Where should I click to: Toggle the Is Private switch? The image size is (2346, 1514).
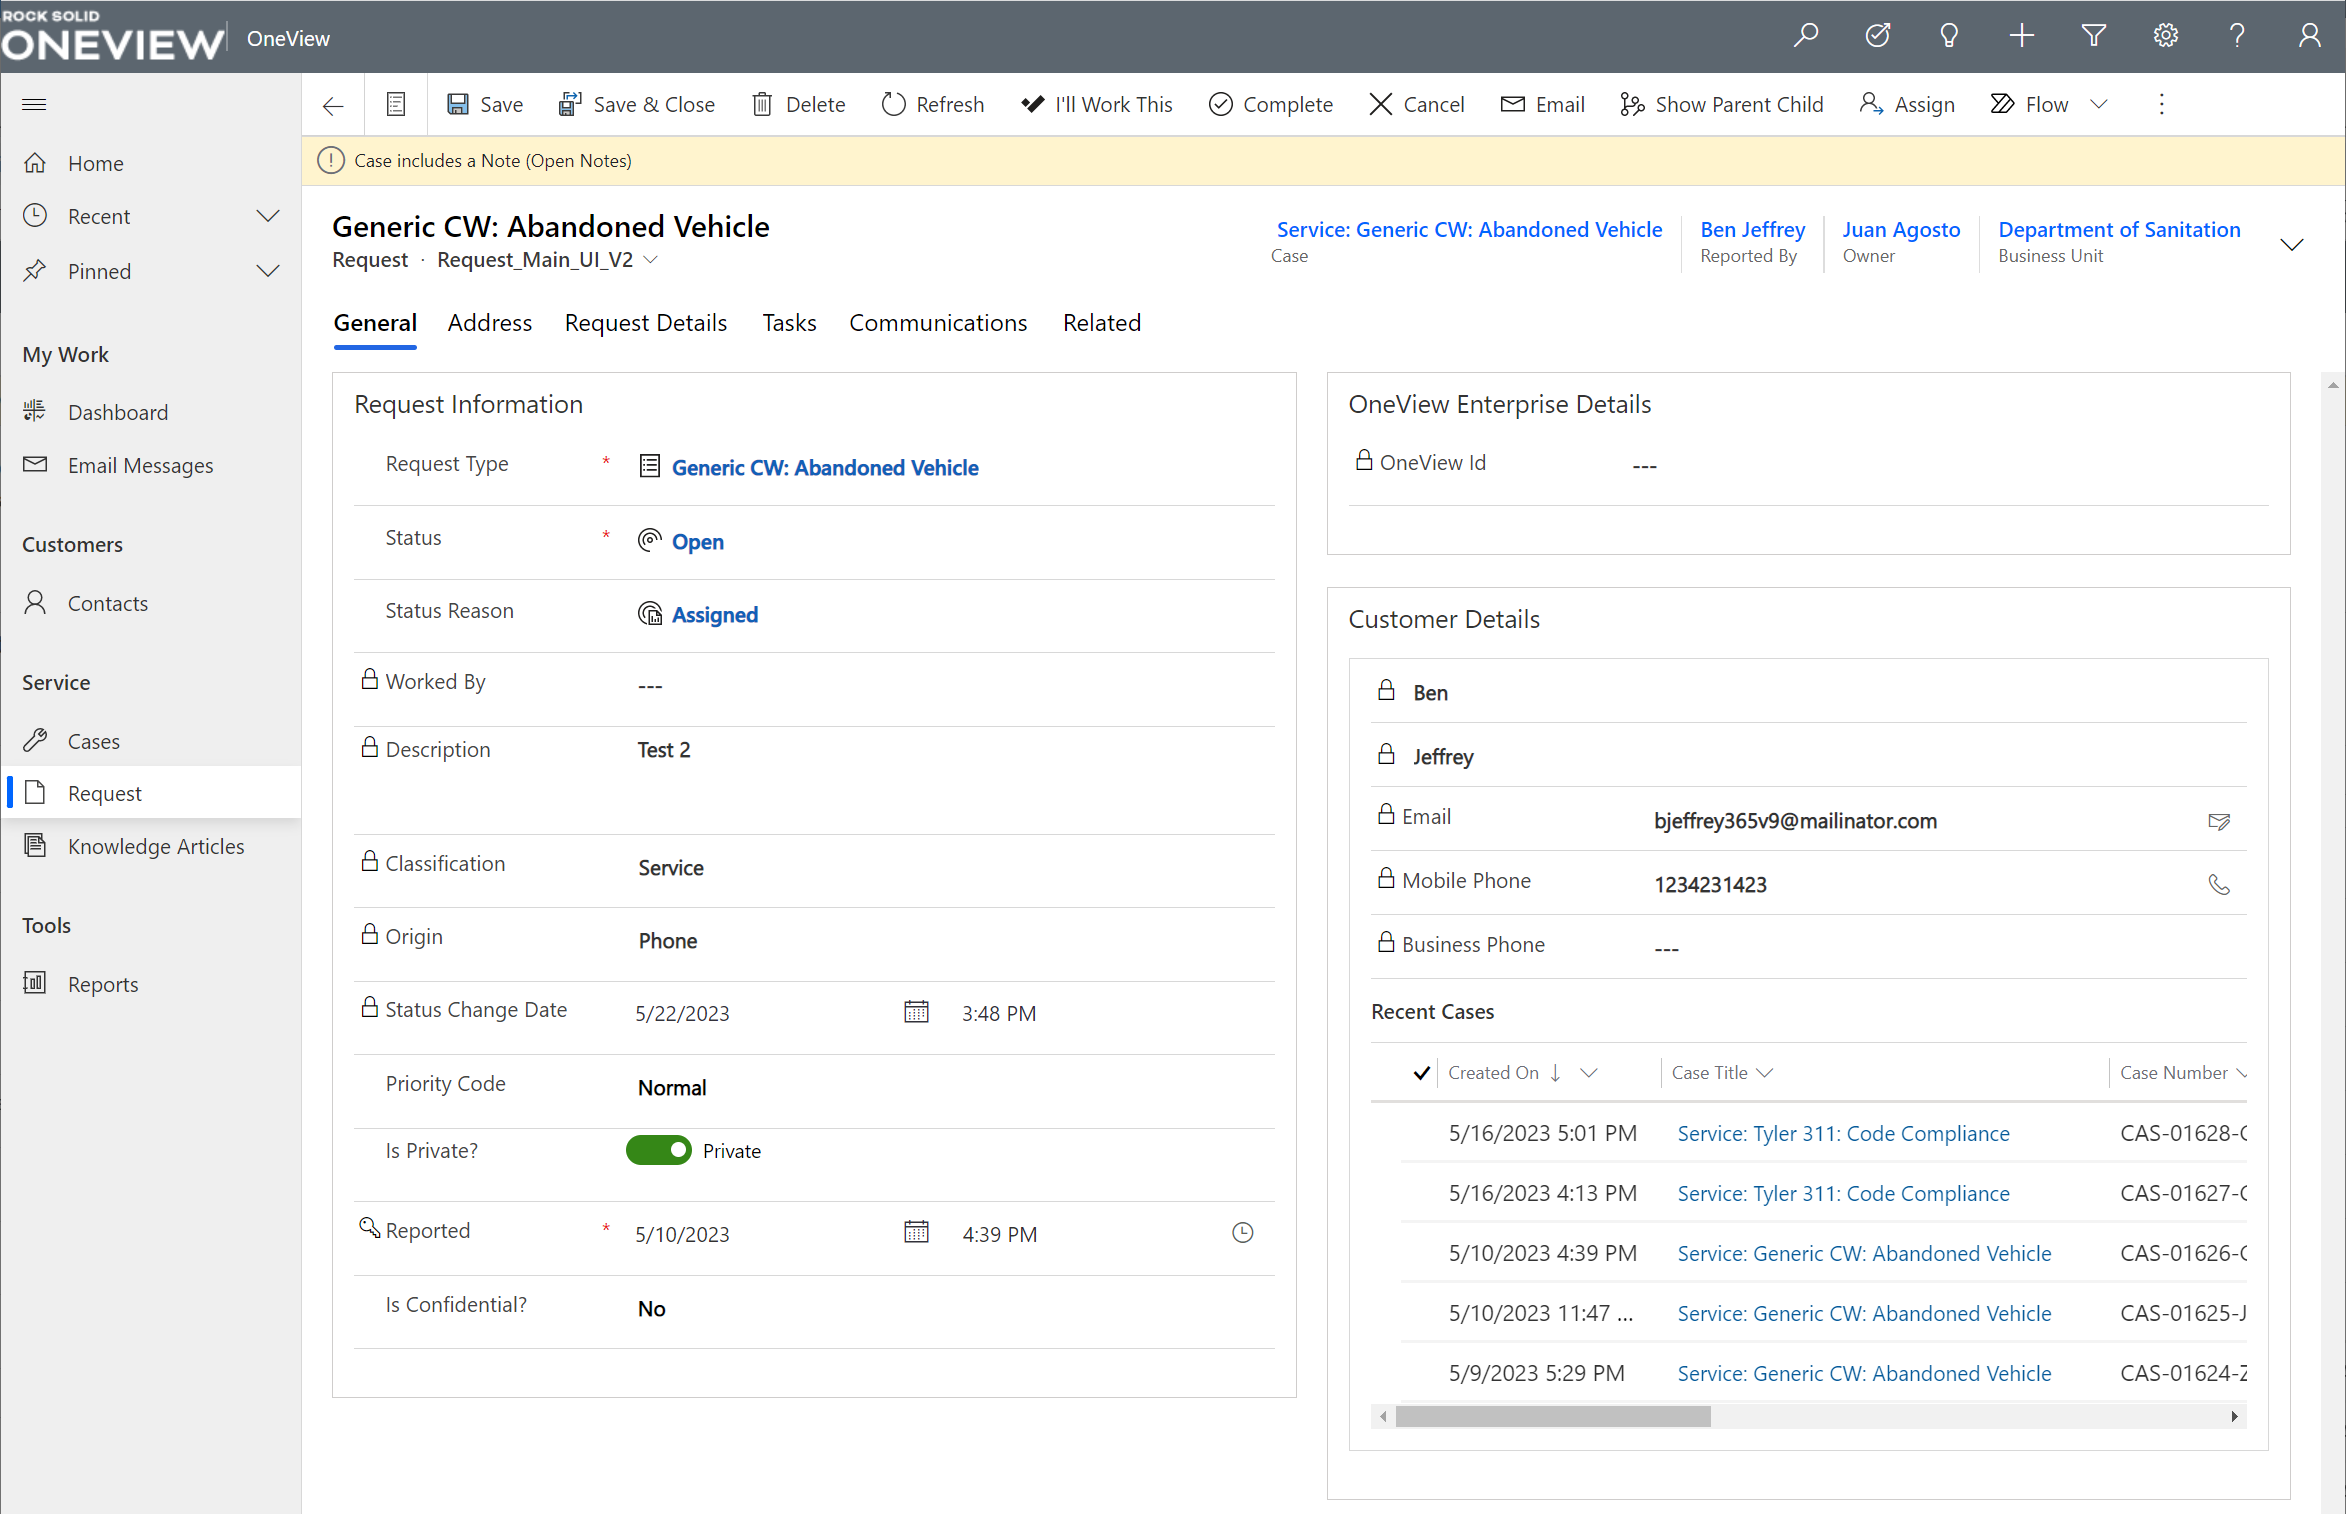click(x=658, y=1150)
